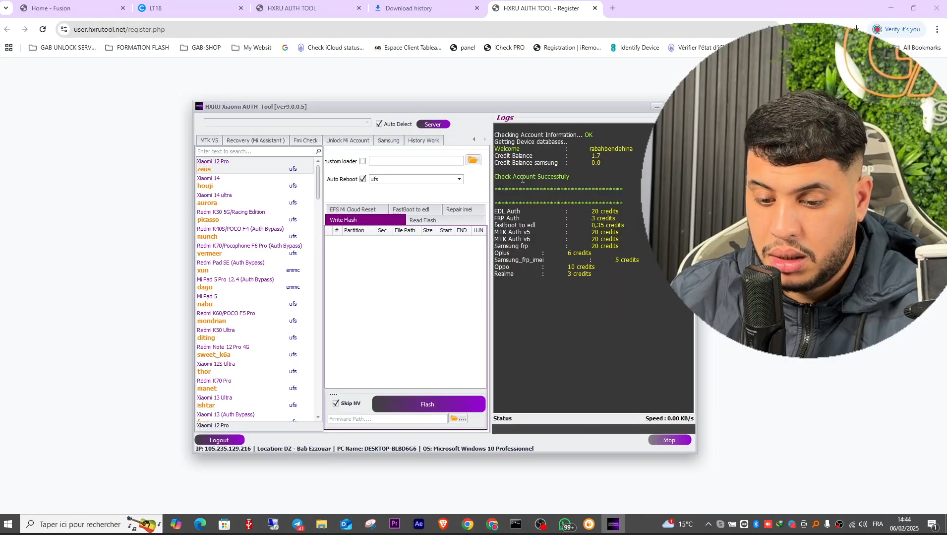The width and height of the screenshot is (947, 535).
Task: Select the 'picasso' Redmi K30 row
Action: point(255,216)
